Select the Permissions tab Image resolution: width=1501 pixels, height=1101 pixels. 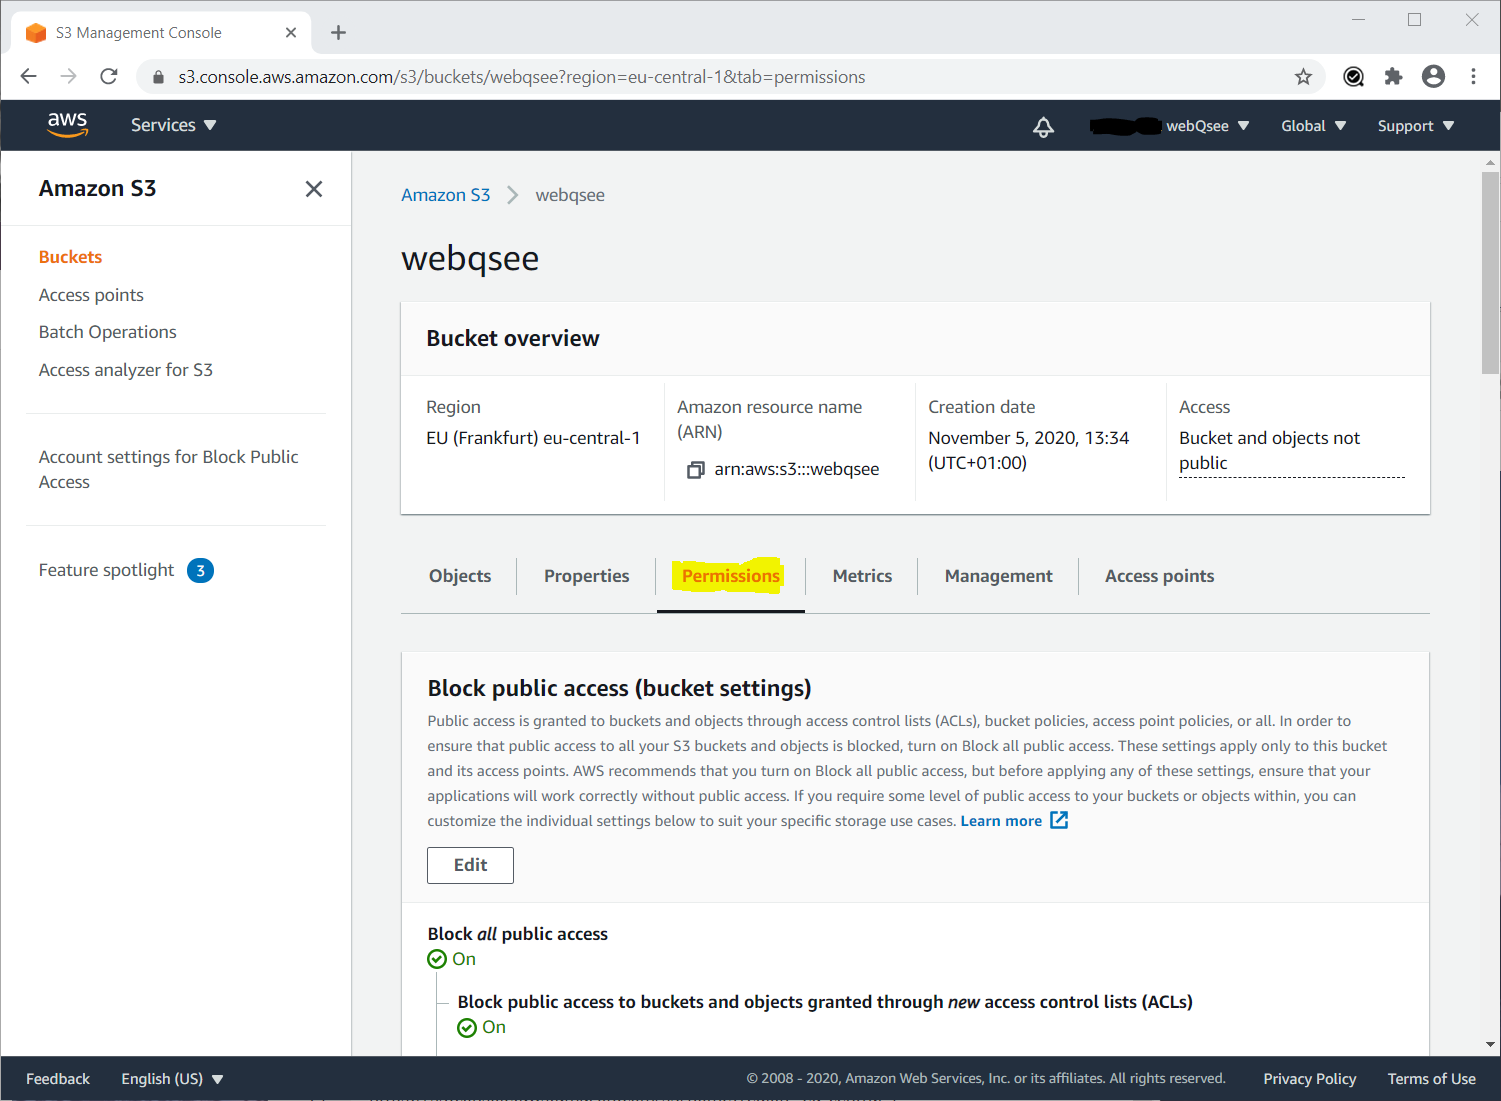tap(731, 576)
